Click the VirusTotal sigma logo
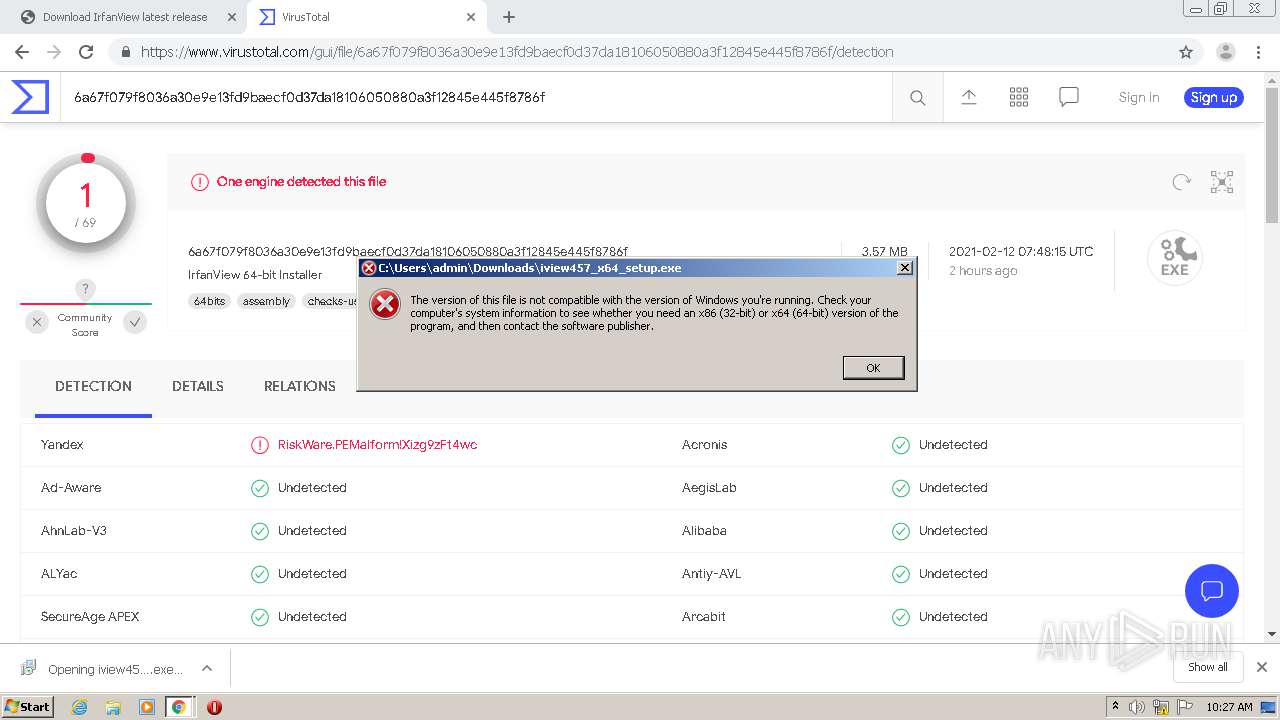 (30, 97)
